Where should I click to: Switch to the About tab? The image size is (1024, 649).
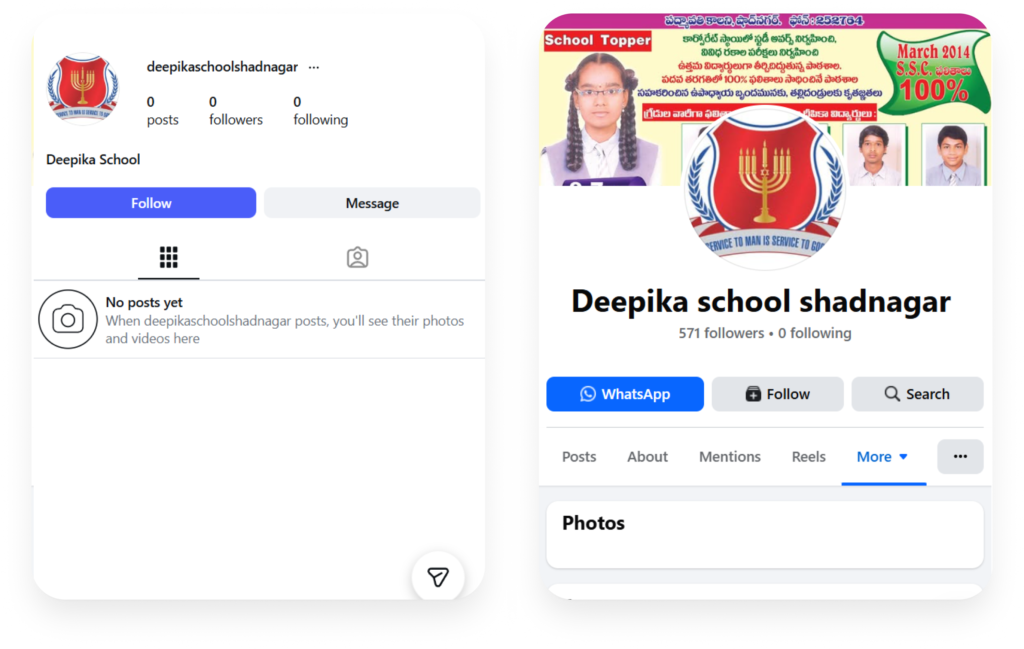[647, 456]
